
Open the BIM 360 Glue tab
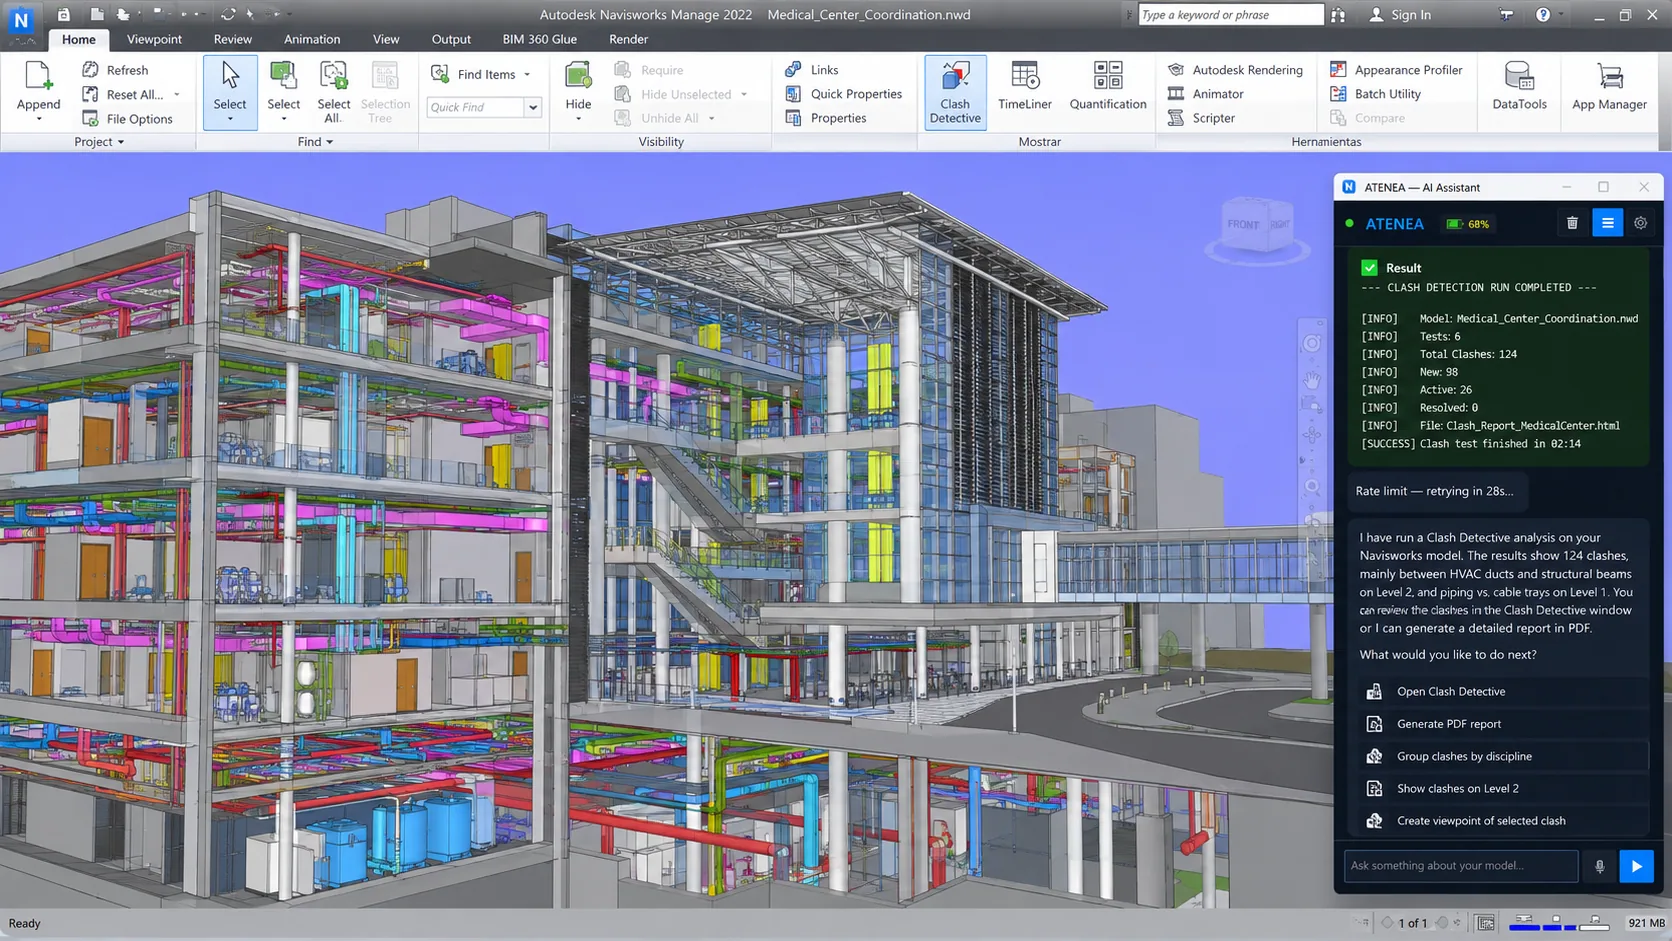[539, 39]
